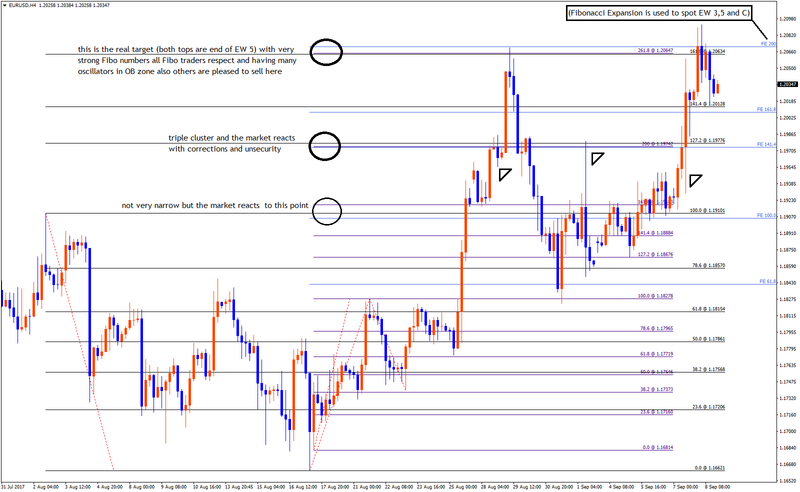Viewport: 800px width, 492px height.
Task: Select the FE 161.8 expansion label
Action: [x=766, y=109]
